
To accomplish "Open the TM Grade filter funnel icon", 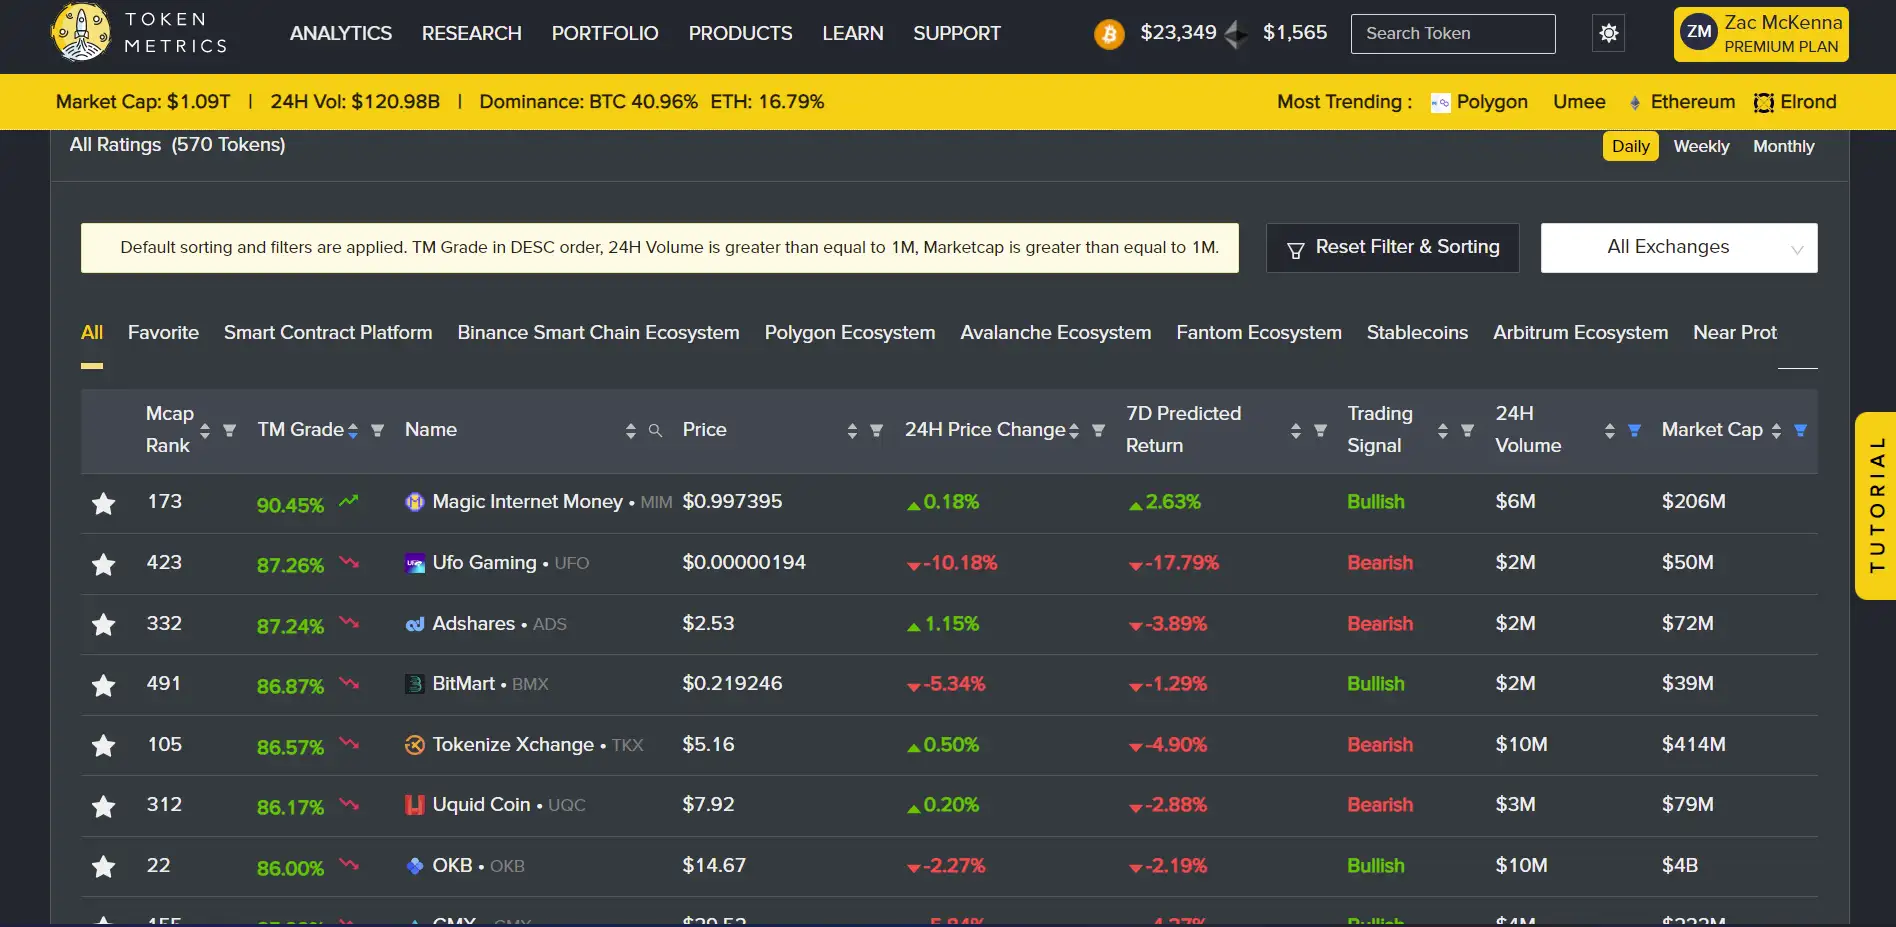I will [x=377, y=431].
